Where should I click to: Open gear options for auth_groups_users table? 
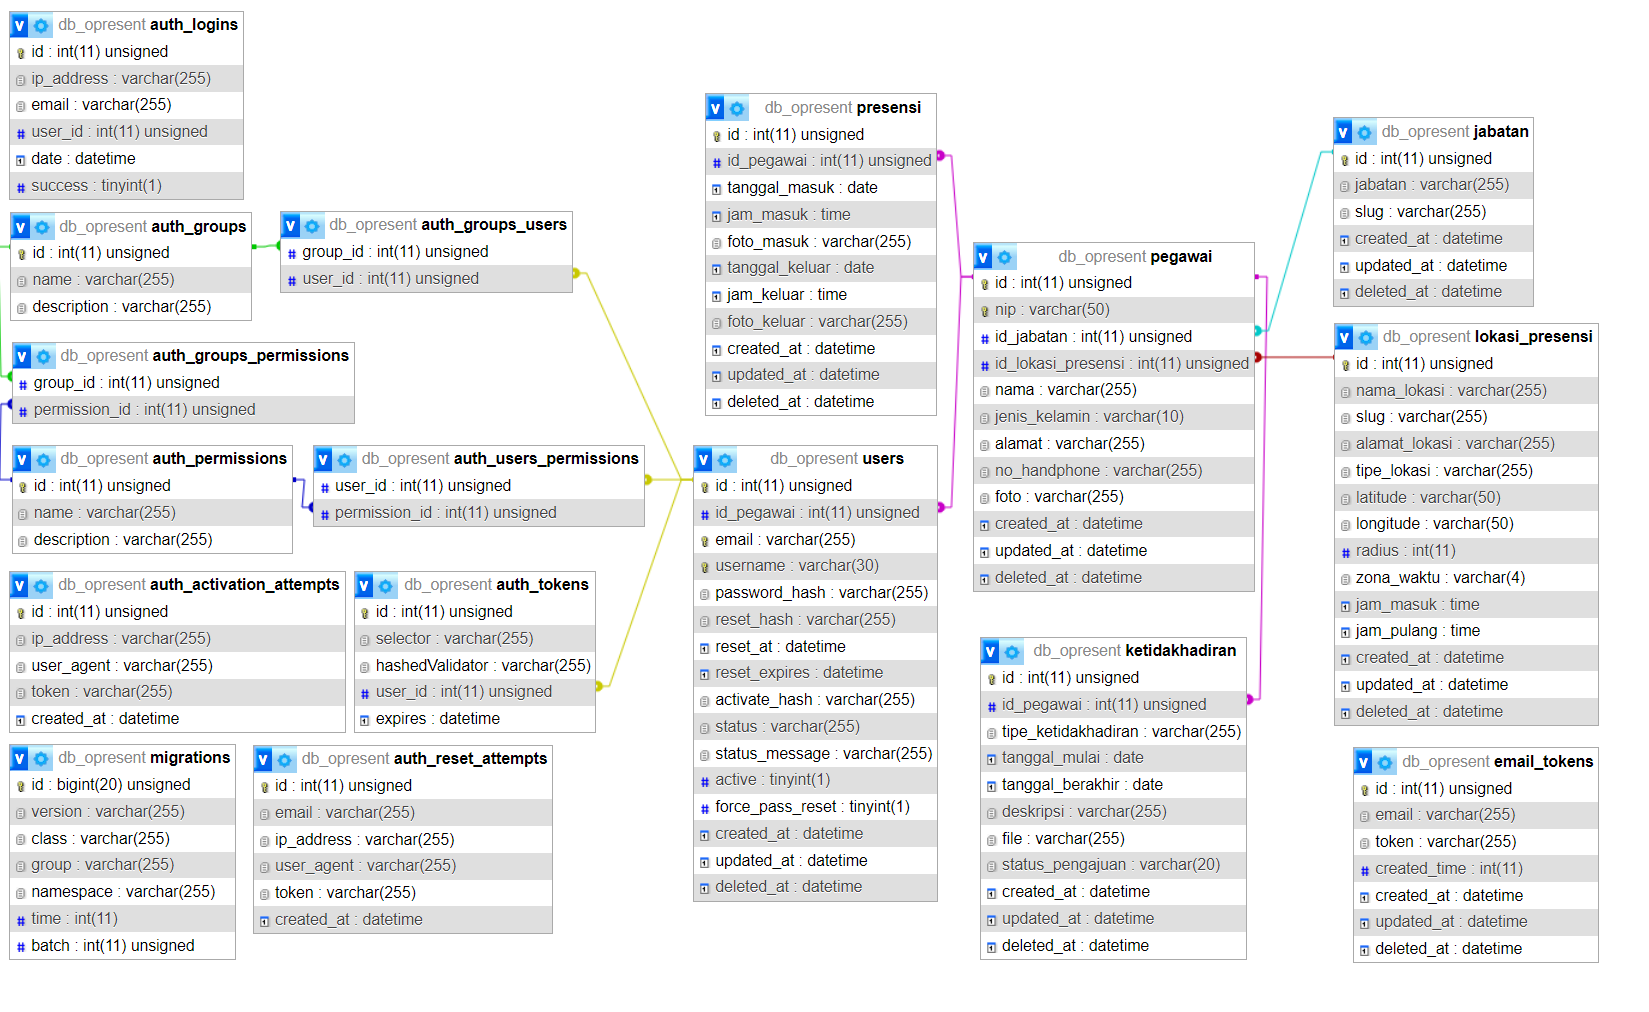tap(312, 226)
